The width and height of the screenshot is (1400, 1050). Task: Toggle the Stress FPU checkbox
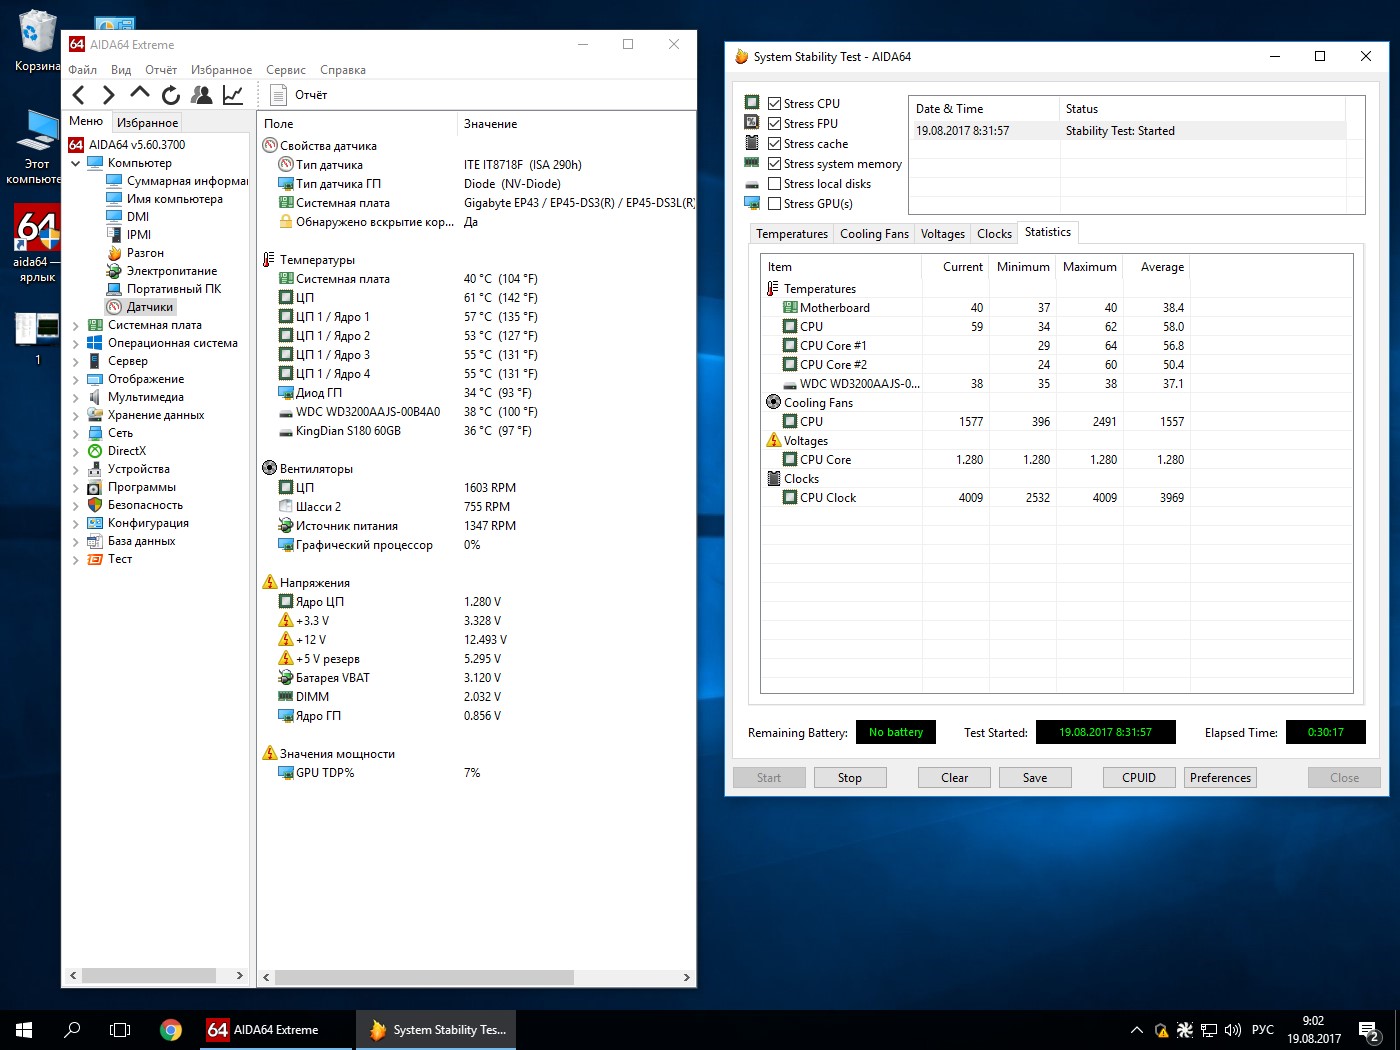pyautogui.click(x=774, y=123)
